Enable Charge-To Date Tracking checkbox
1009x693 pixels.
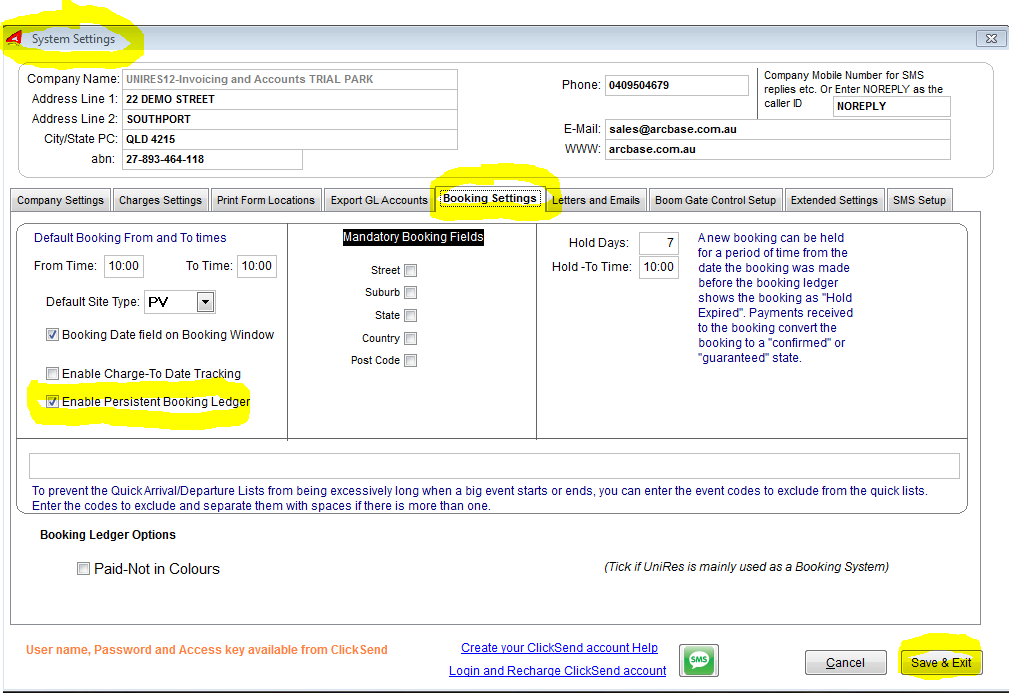(52, 373)
